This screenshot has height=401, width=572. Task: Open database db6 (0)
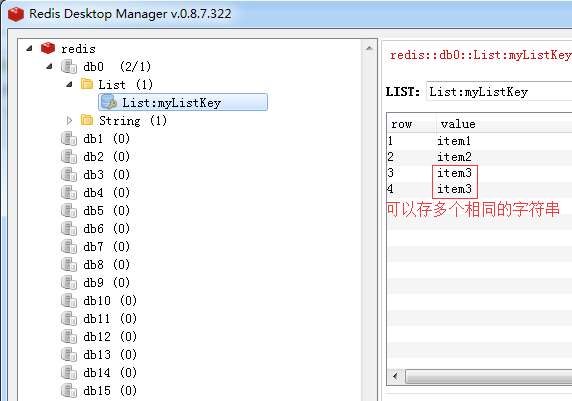(x=107, y=229)
